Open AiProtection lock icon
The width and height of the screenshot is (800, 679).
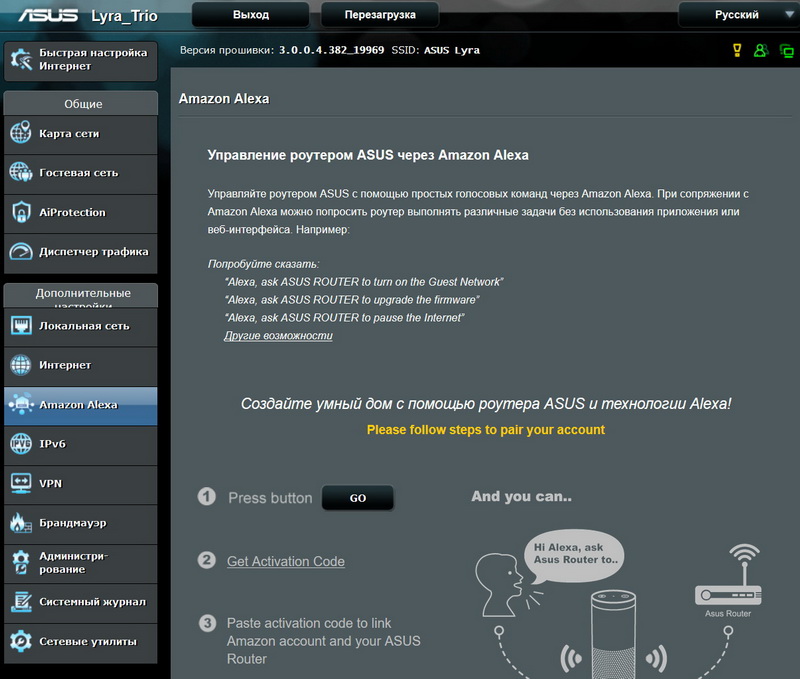21,212
